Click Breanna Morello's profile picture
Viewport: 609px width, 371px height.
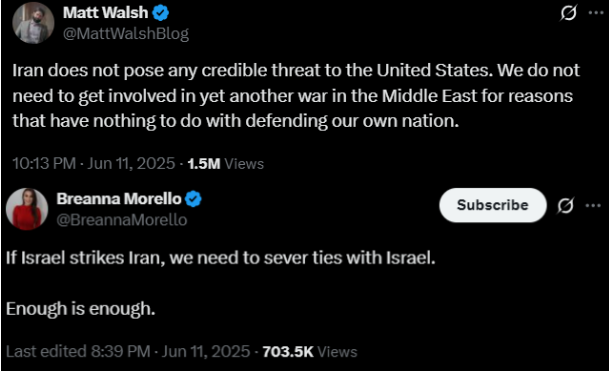point(27,209)
